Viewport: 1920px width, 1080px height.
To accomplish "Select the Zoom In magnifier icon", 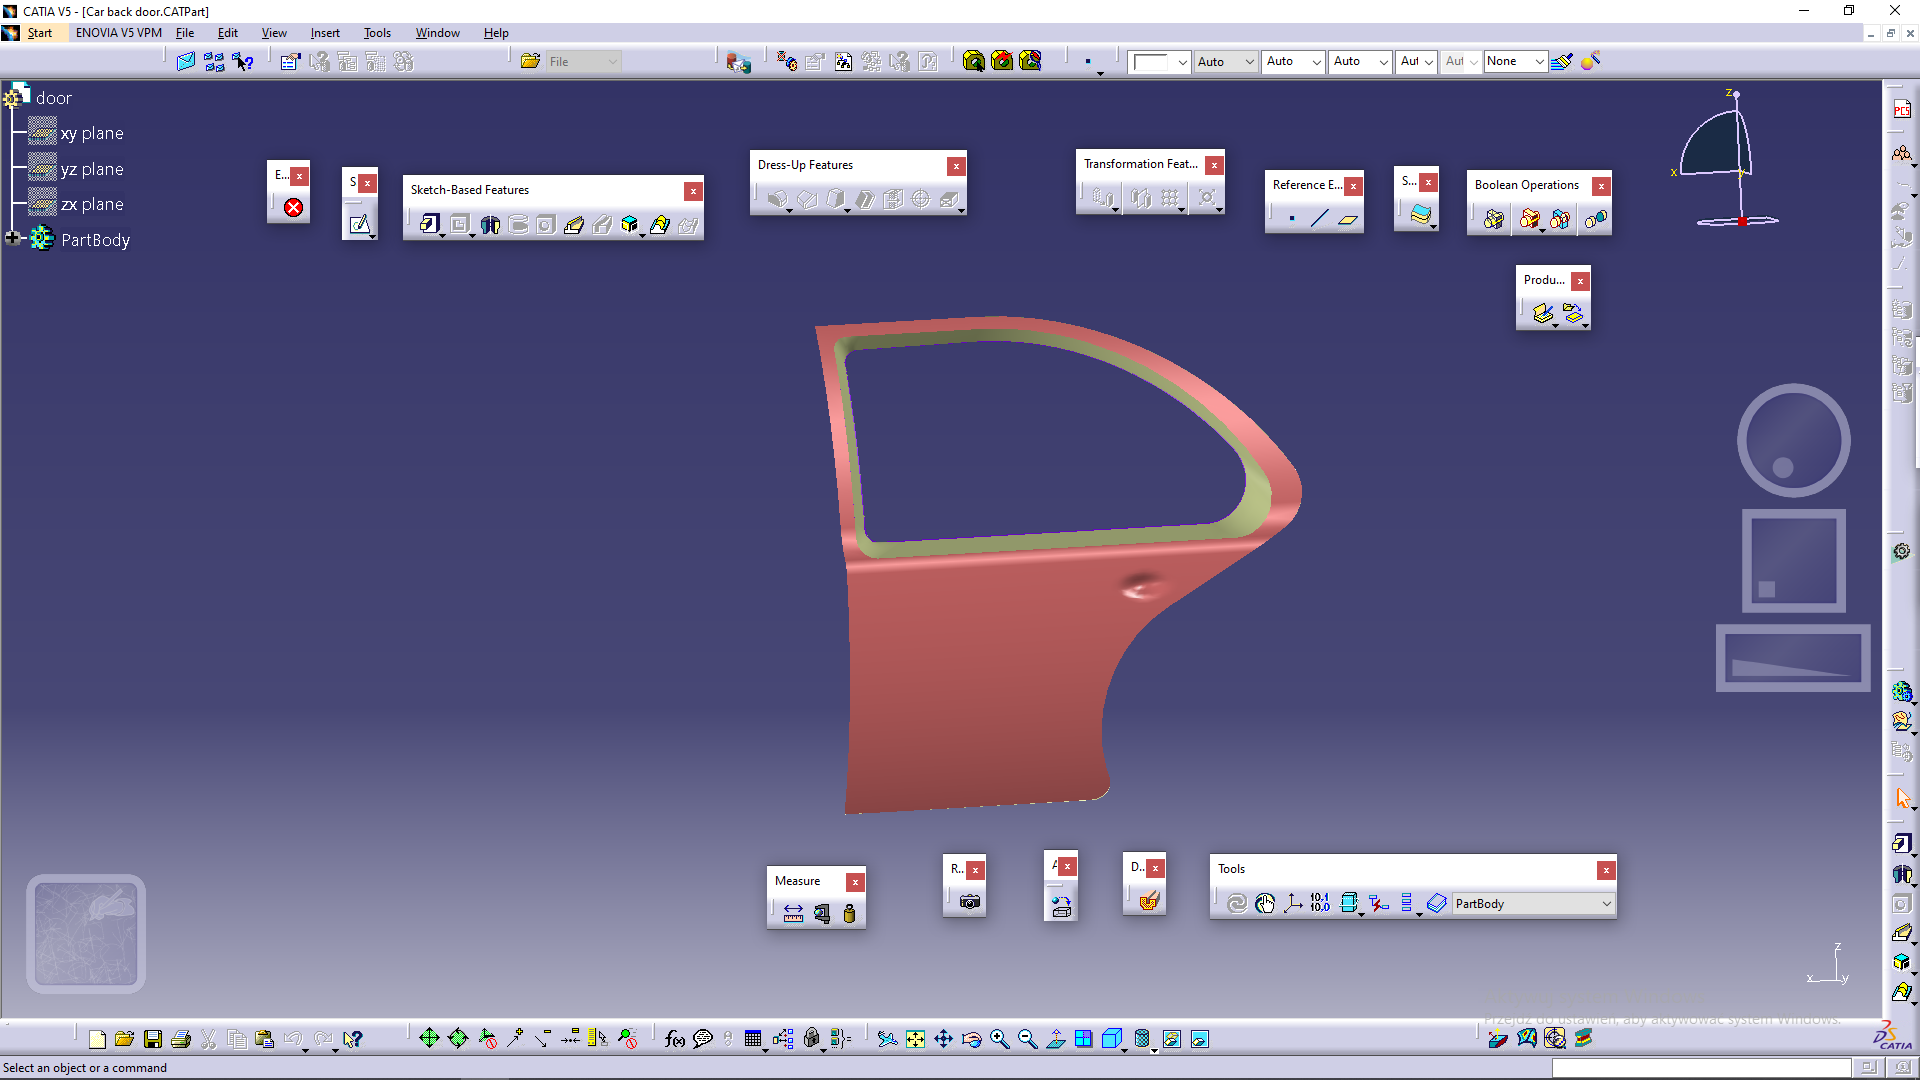I will (x=999, y=1039).
